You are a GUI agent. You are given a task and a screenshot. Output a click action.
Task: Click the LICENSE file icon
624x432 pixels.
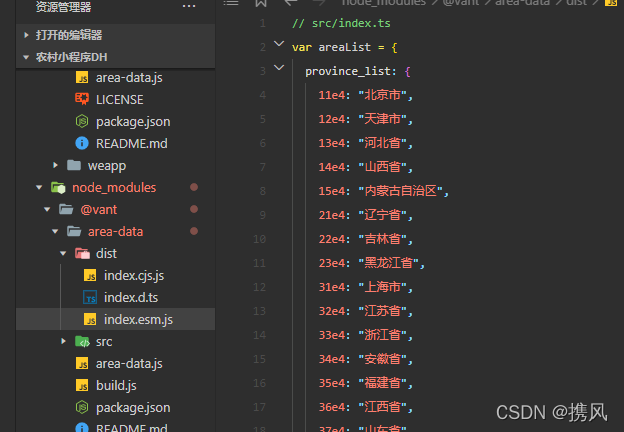(x=82, y=99)
